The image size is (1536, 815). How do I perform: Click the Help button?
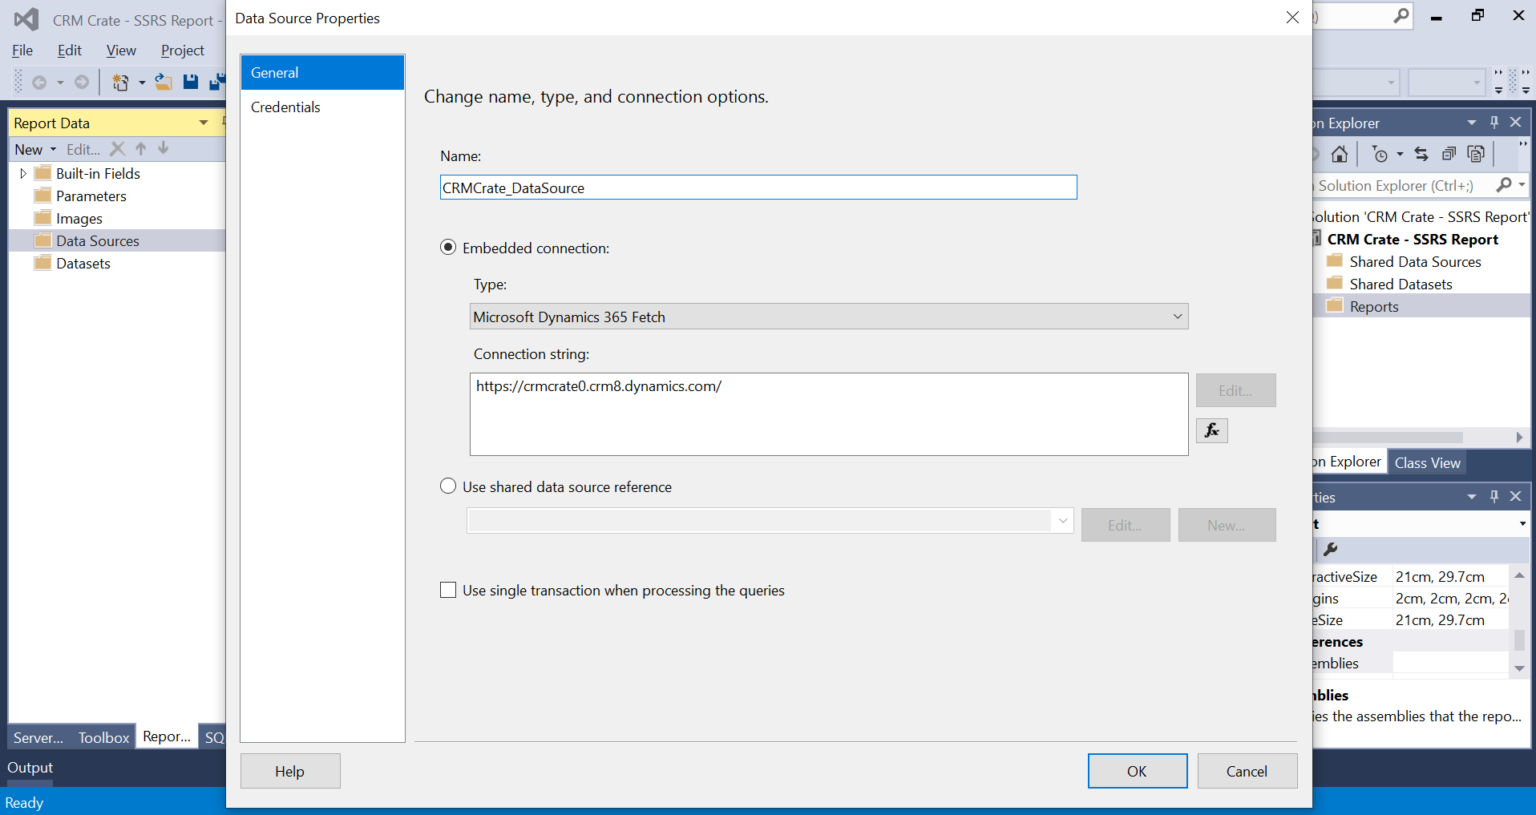coord(290,771)
